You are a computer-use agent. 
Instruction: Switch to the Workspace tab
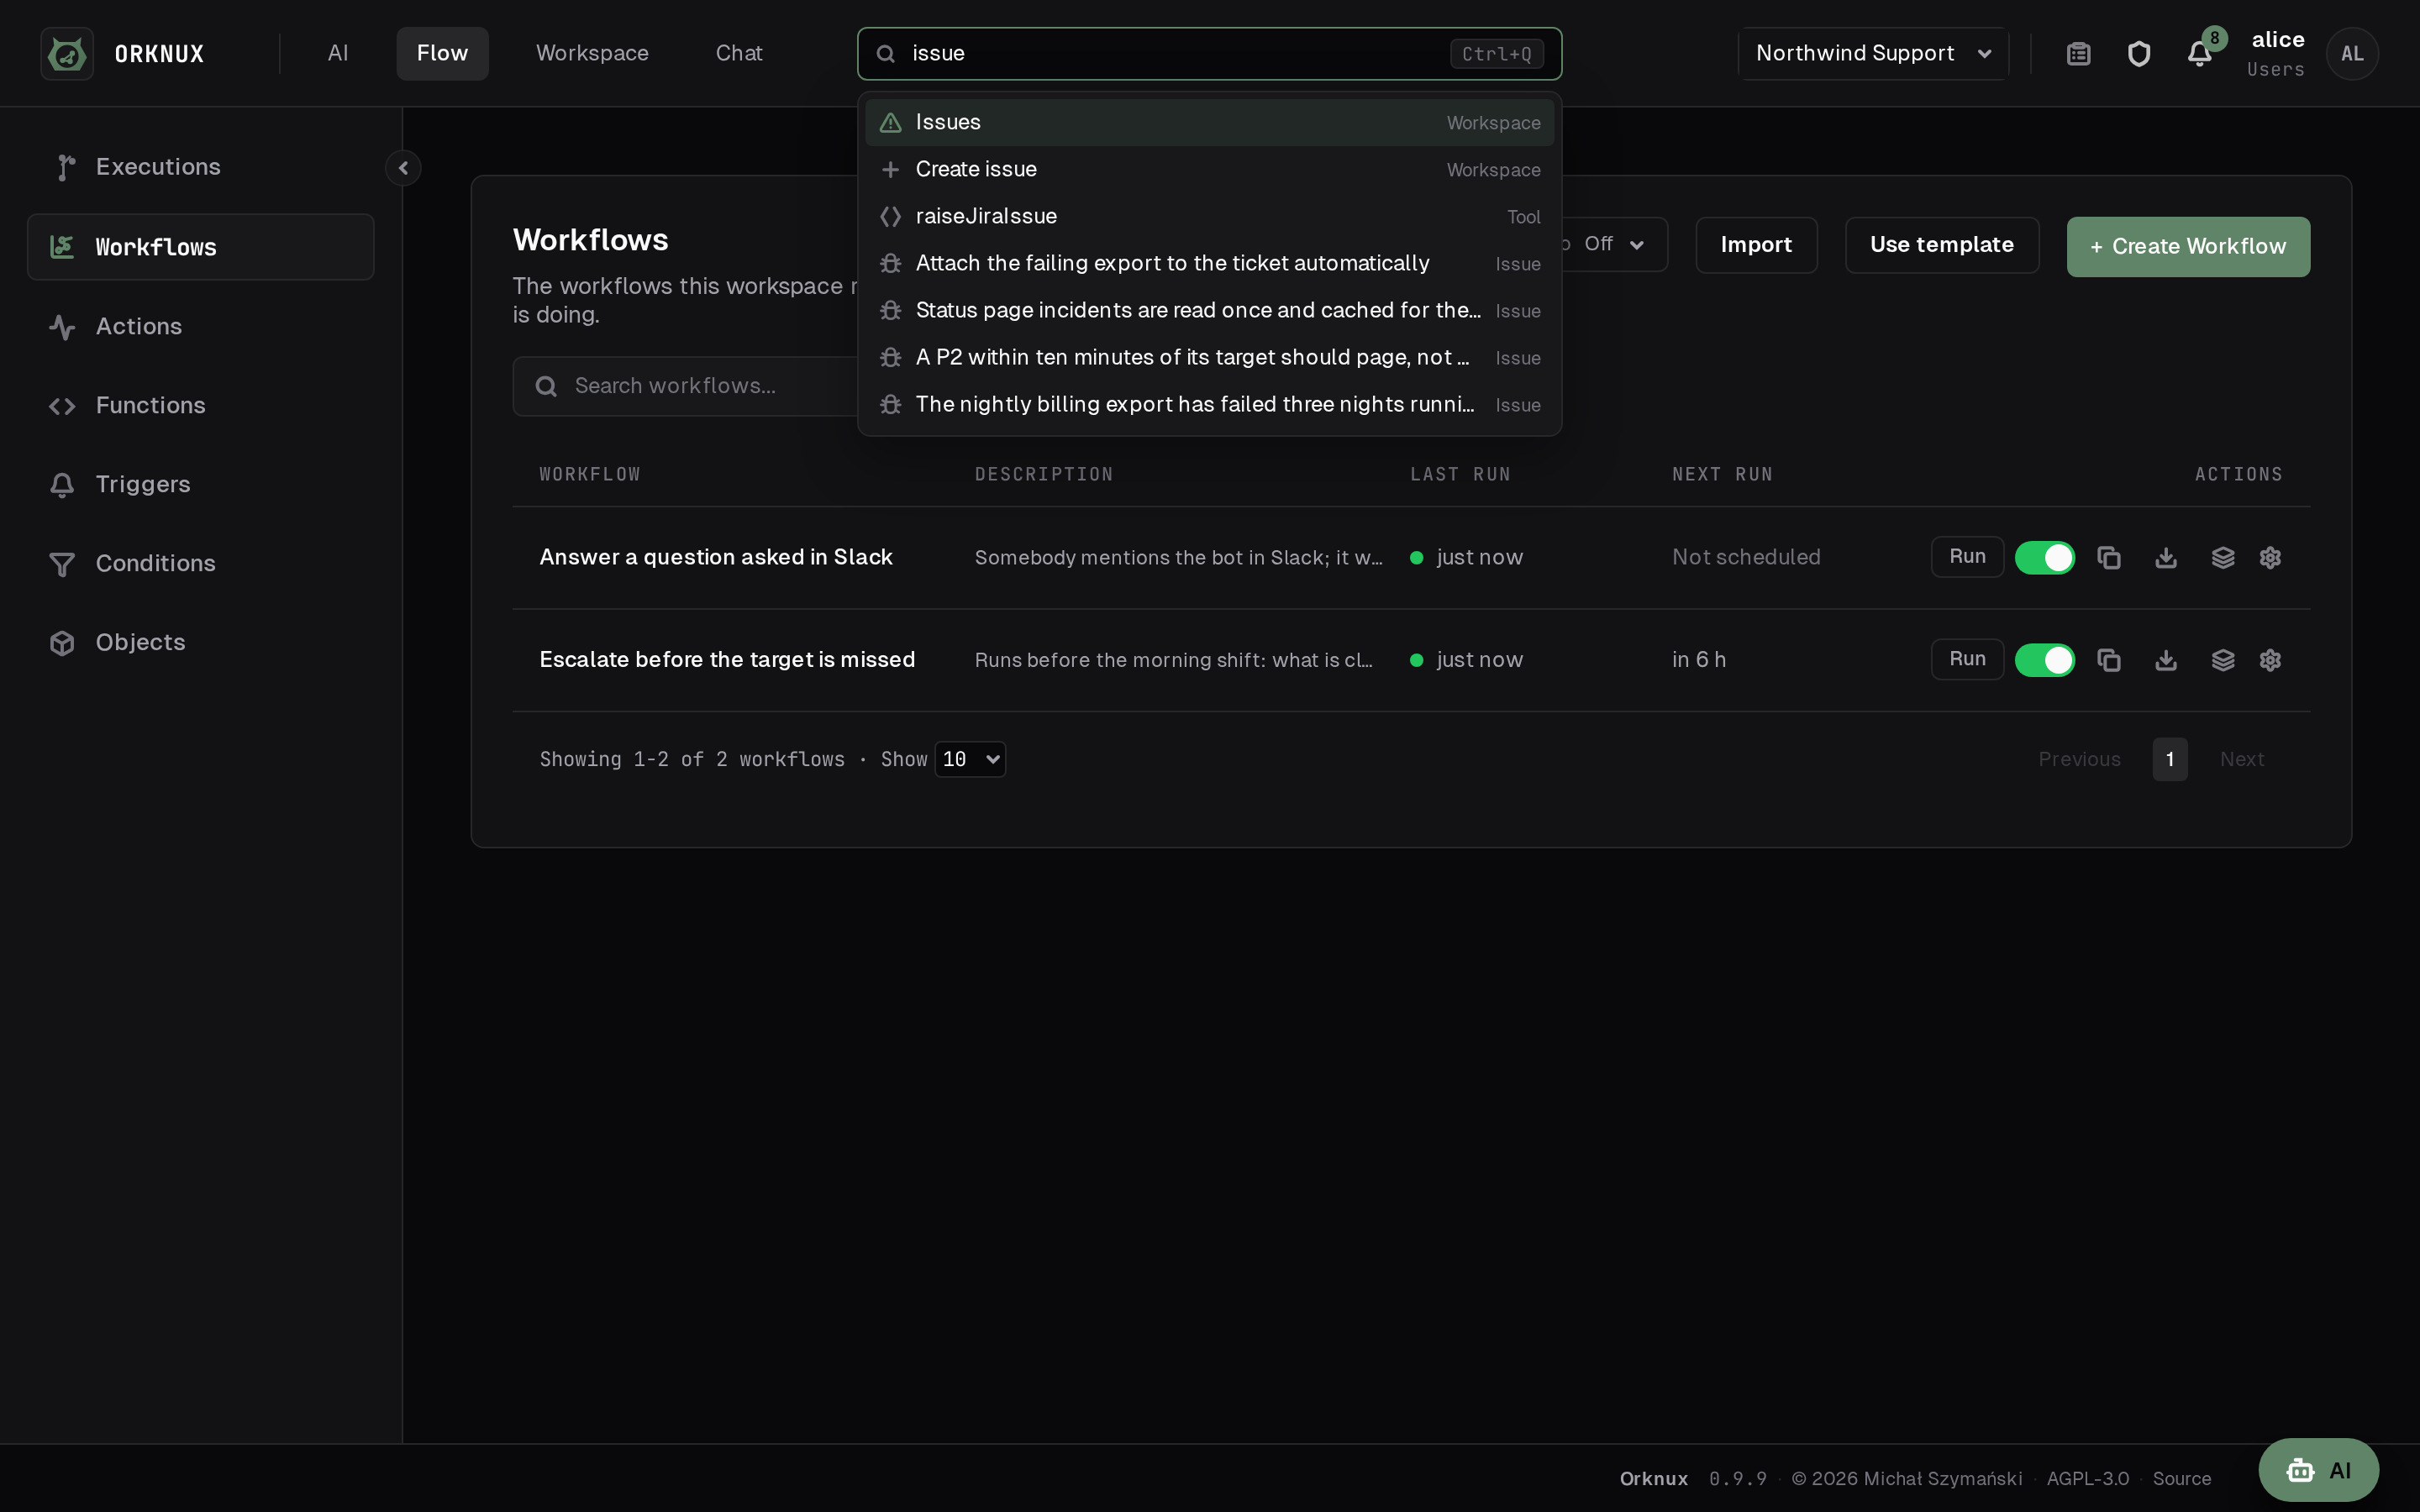pos(592,54)
